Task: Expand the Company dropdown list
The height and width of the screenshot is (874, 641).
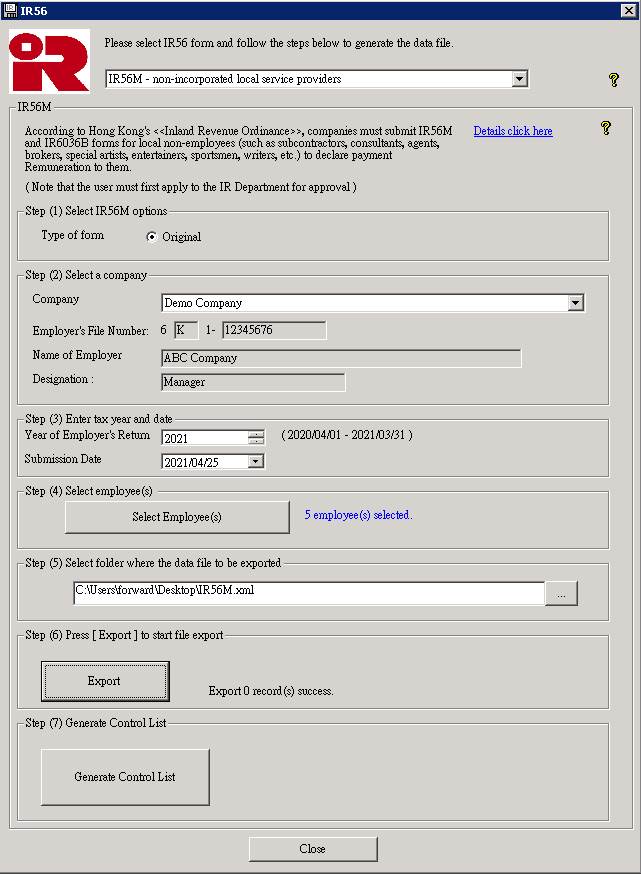Action: [x=575, y=303]
